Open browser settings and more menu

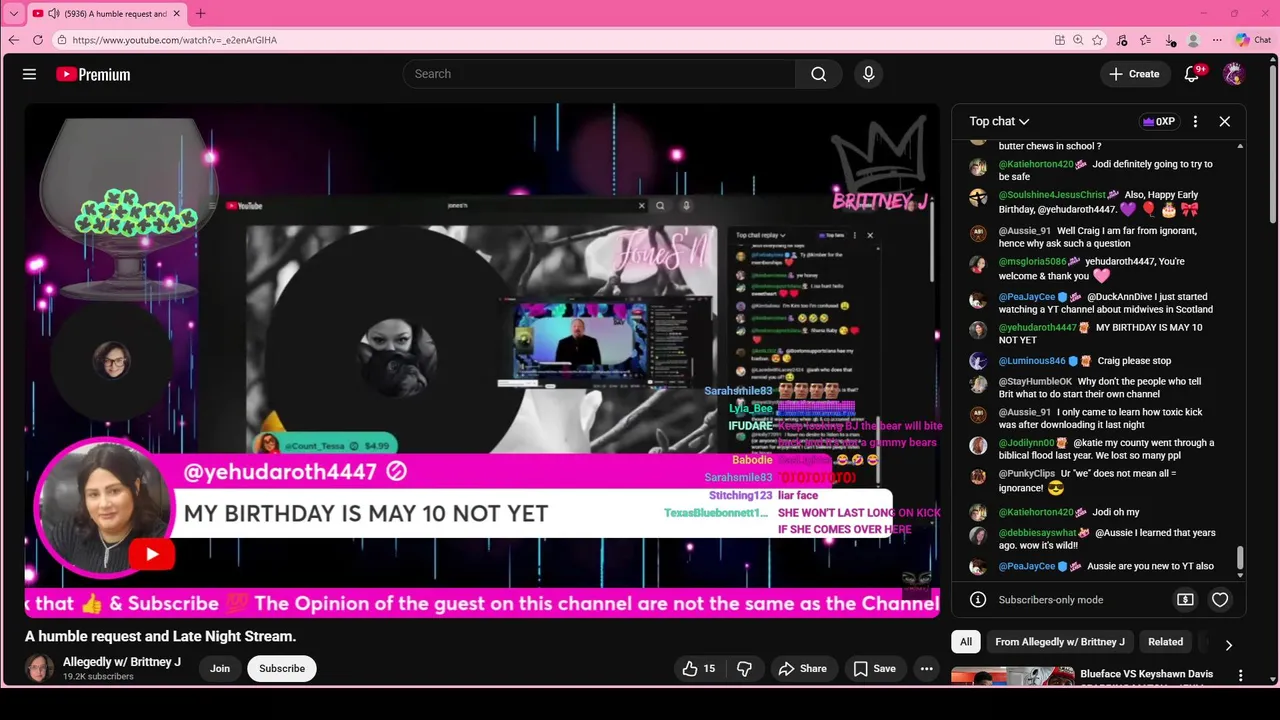click(x=1217, y=40)
